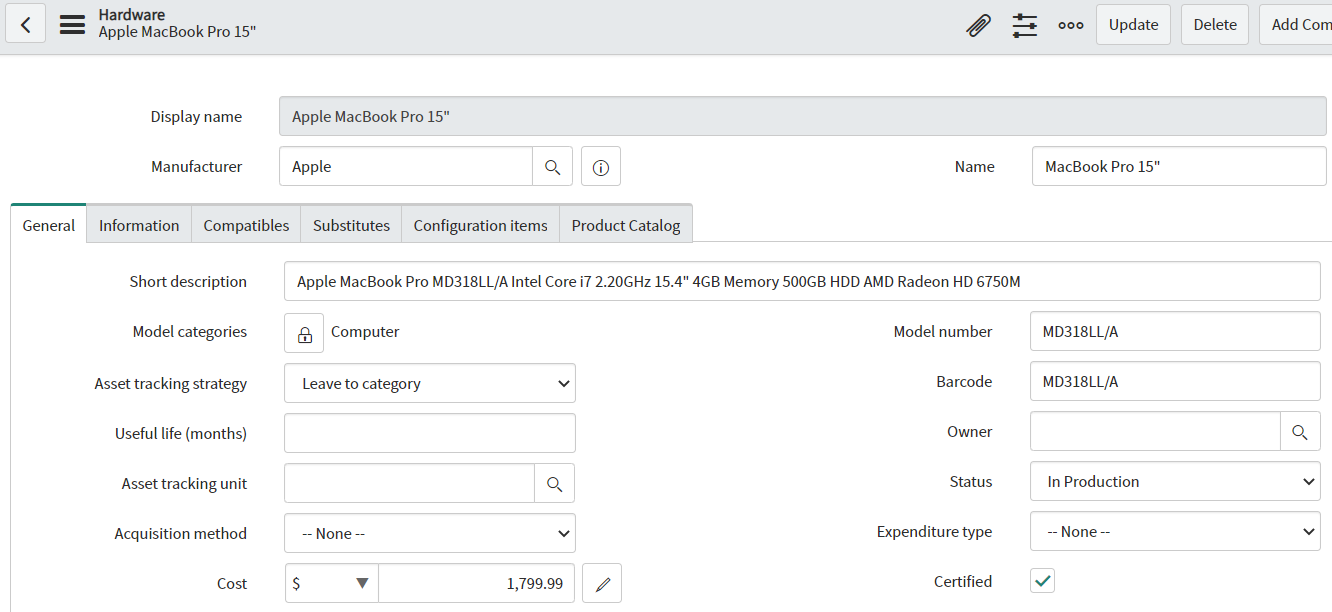Click the Manufacturer field containing Apple

point(406,166)
